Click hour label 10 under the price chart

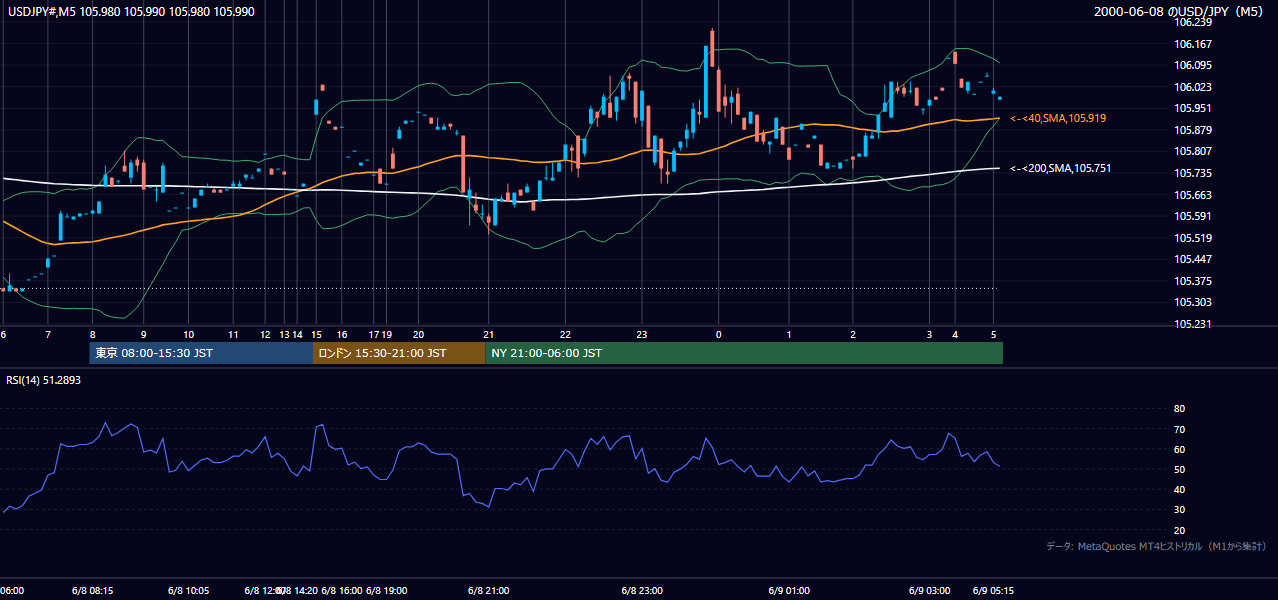coord(188,334)
